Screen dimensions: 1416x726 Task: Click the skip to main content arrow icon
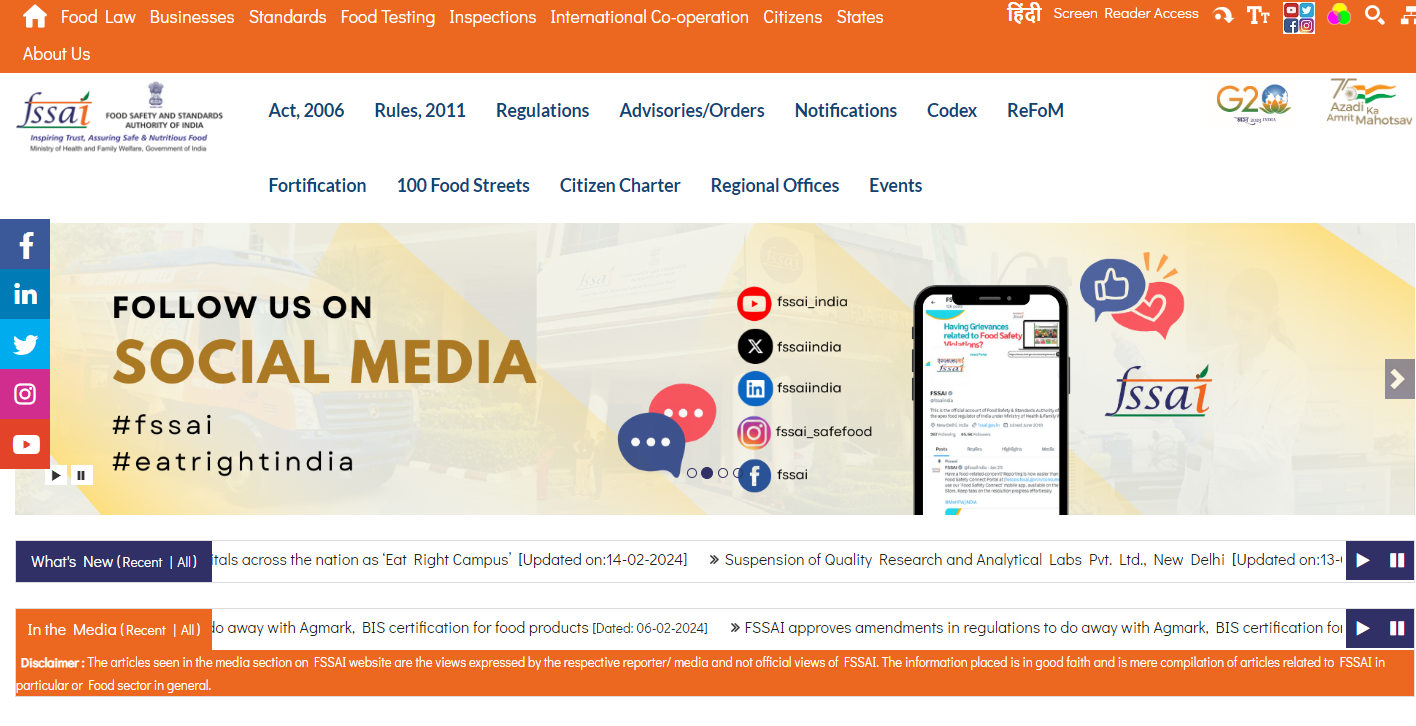(x=1223, y=15)
